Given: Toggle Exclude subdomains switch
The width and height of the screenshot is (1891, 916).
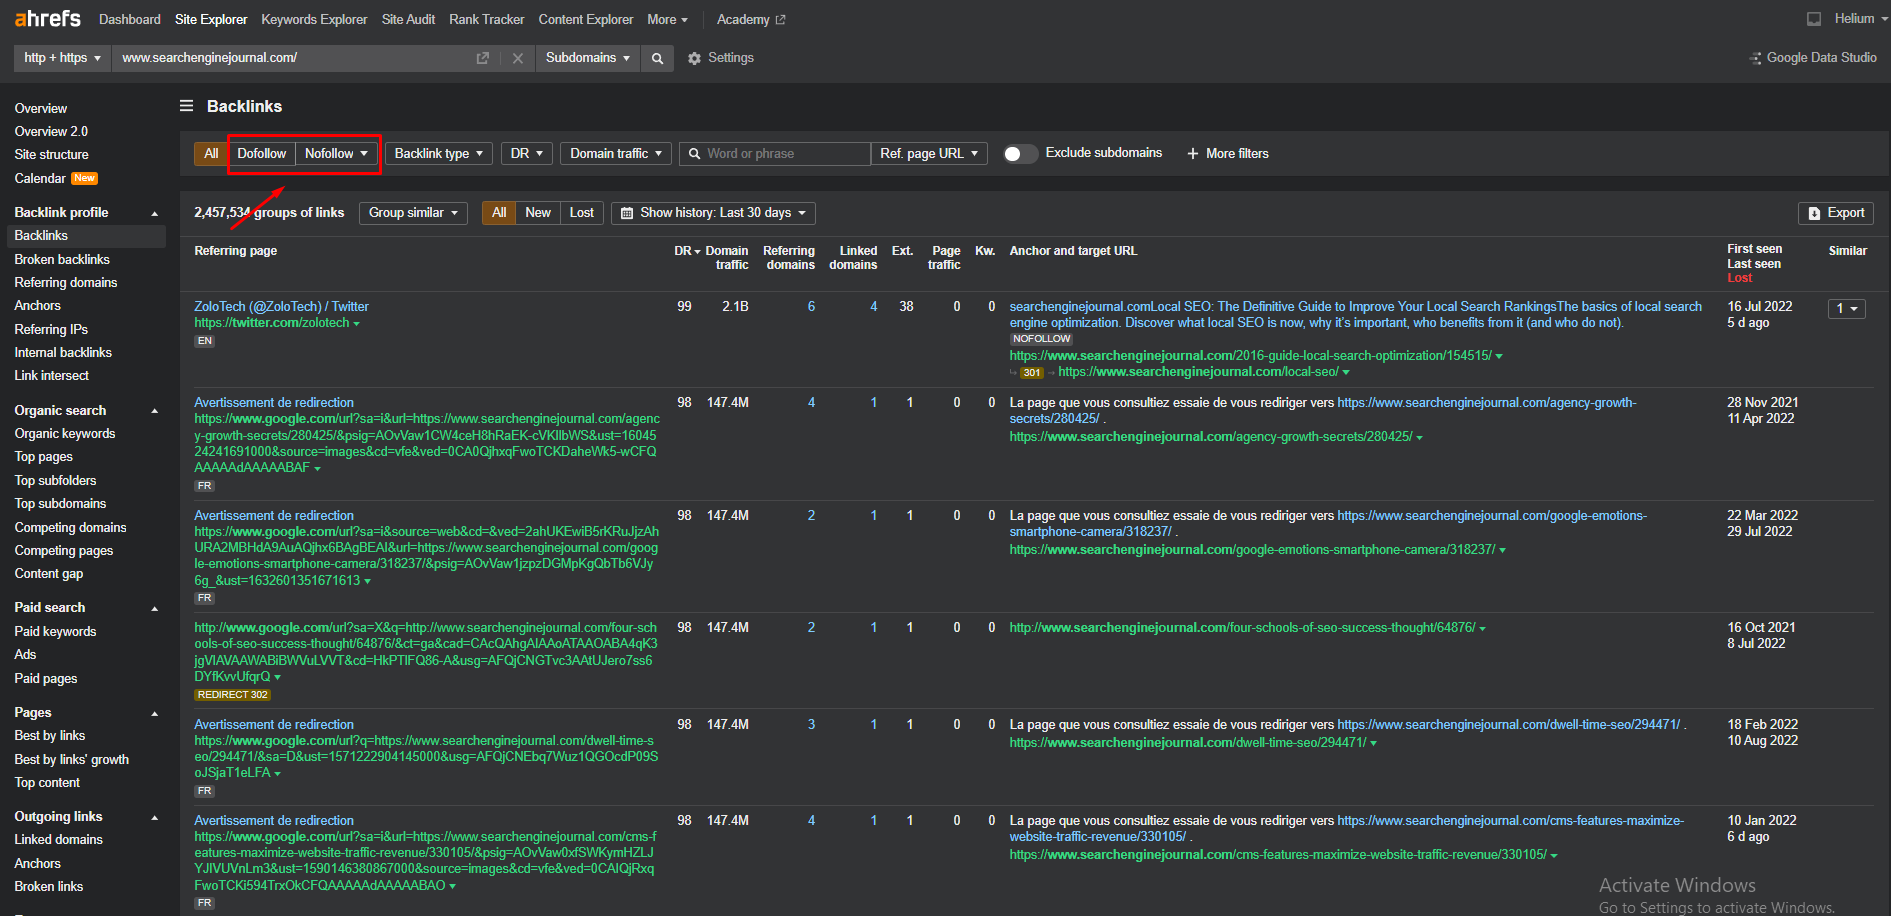Looking at the screenshot, I should click(x=1020, y=153).
